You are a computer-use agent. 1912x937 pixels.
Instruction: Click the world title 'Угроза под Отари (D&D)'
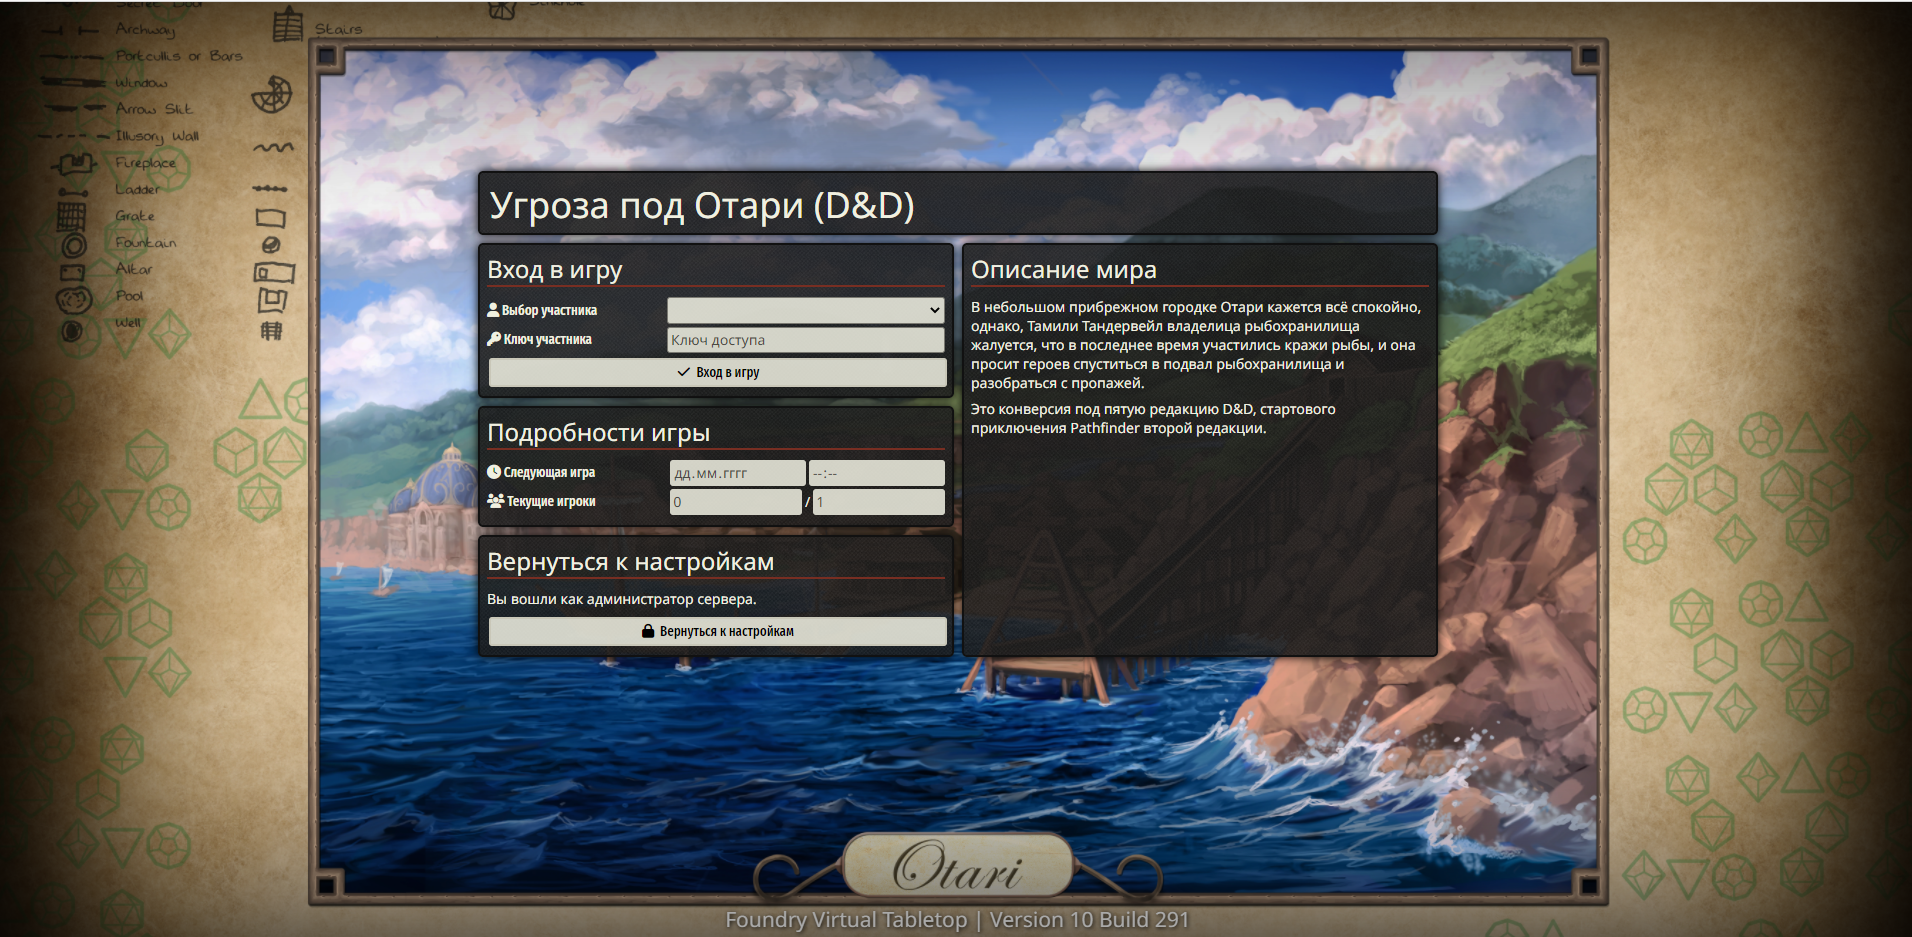coord(702,205)
